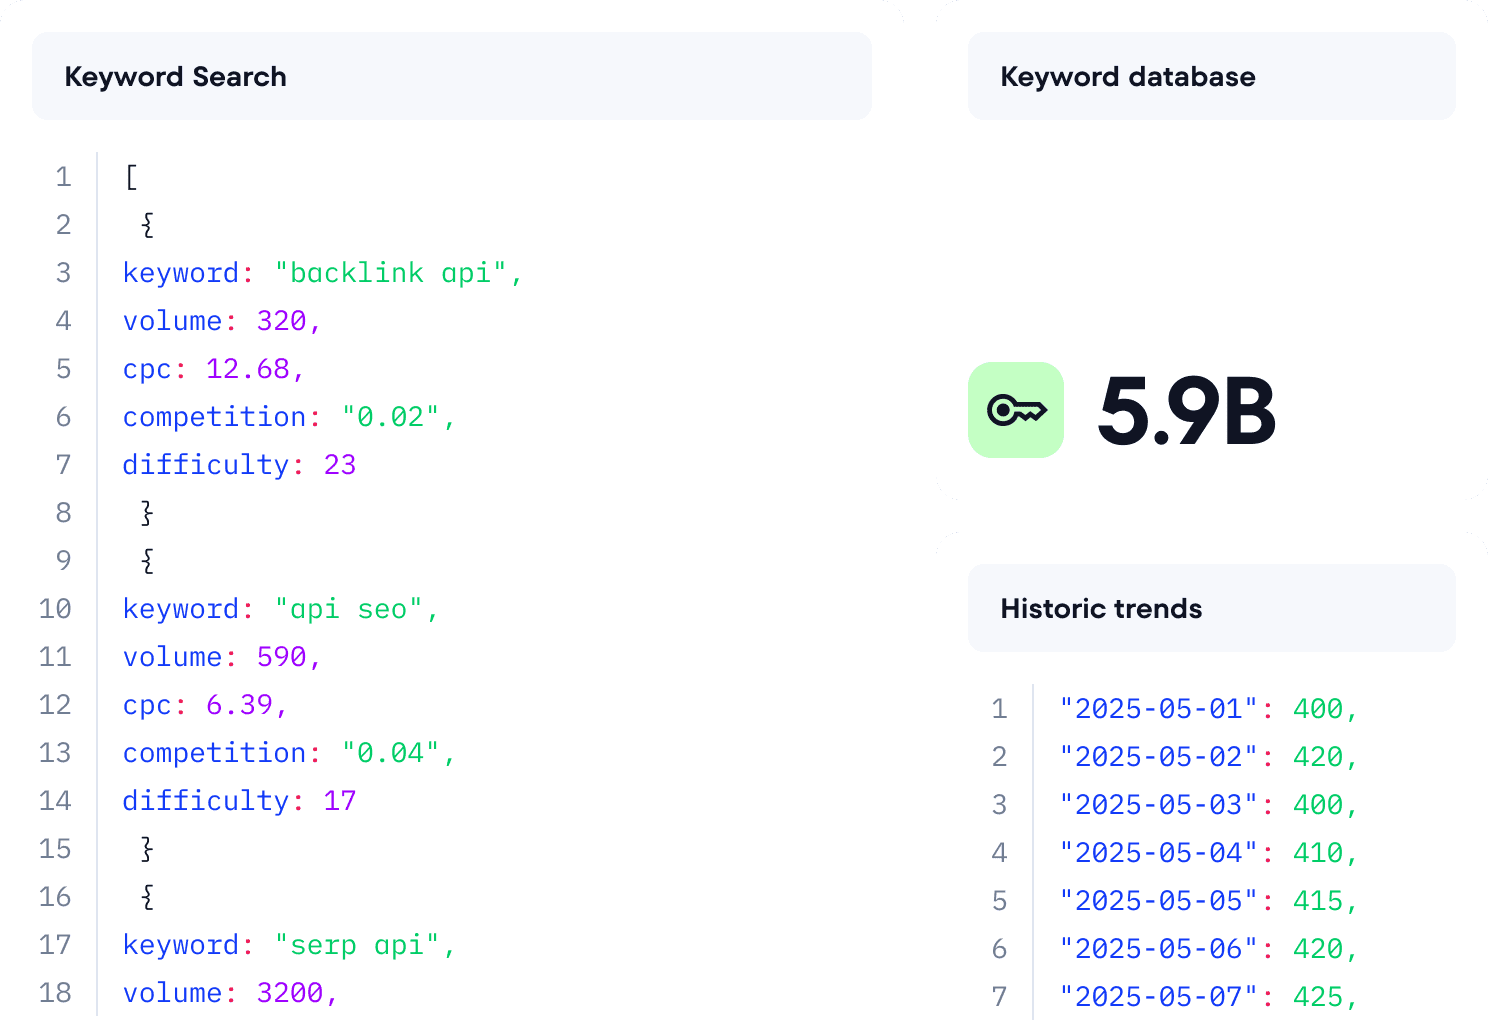Click the "2025-05-02" date key
The image size is (1488, 1032).
click(x=1158, y=757)
